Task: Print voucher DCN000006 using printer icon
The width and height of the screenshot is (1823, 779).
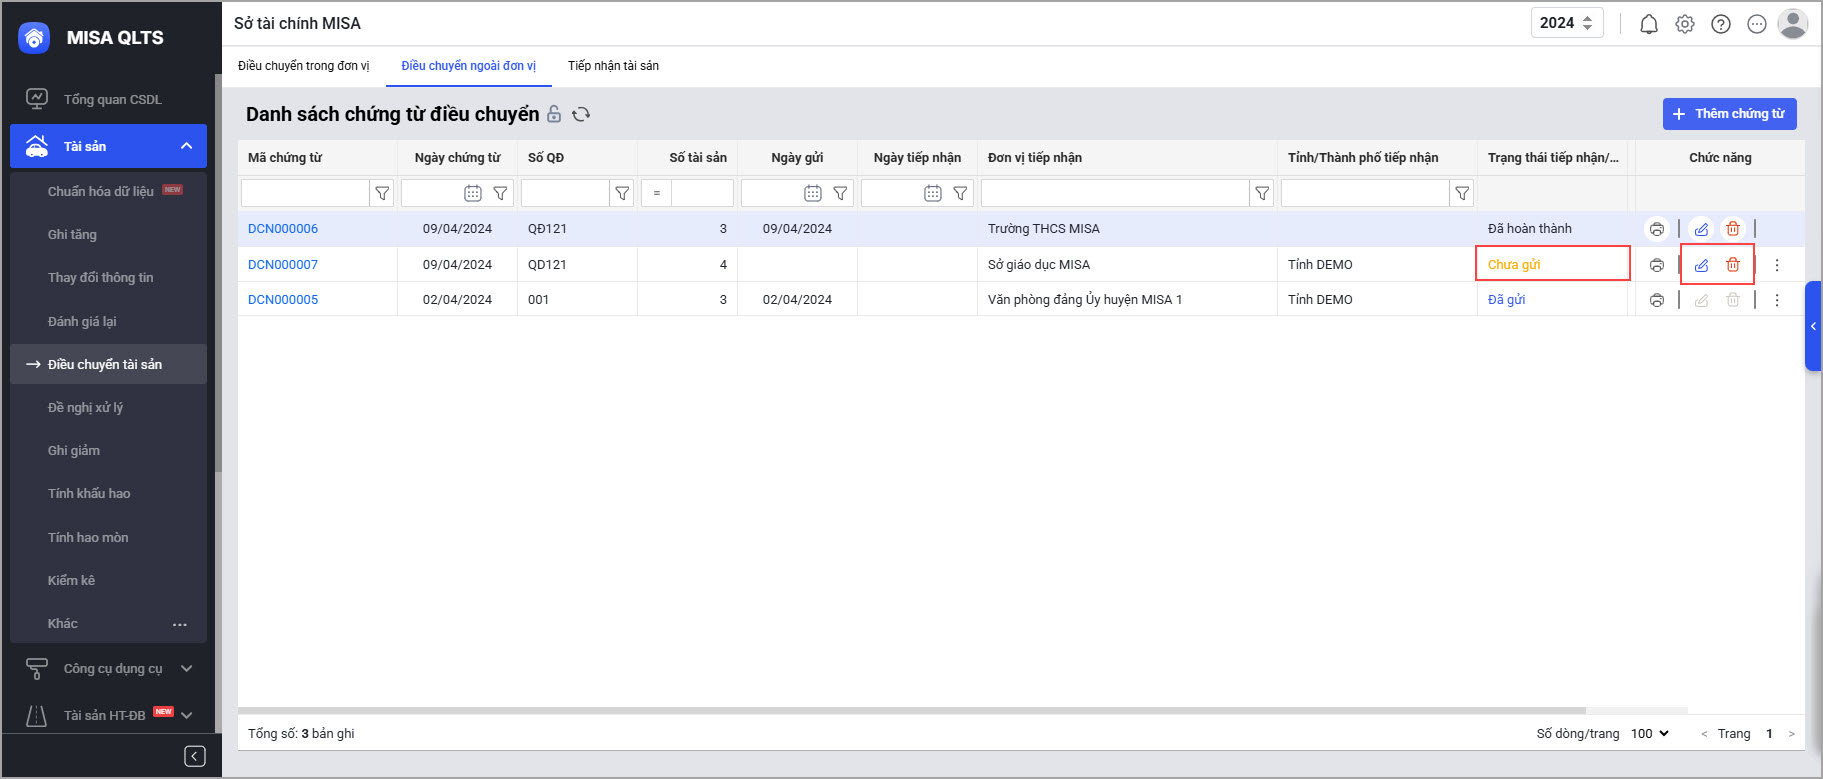Action: tap(1657, 229)
